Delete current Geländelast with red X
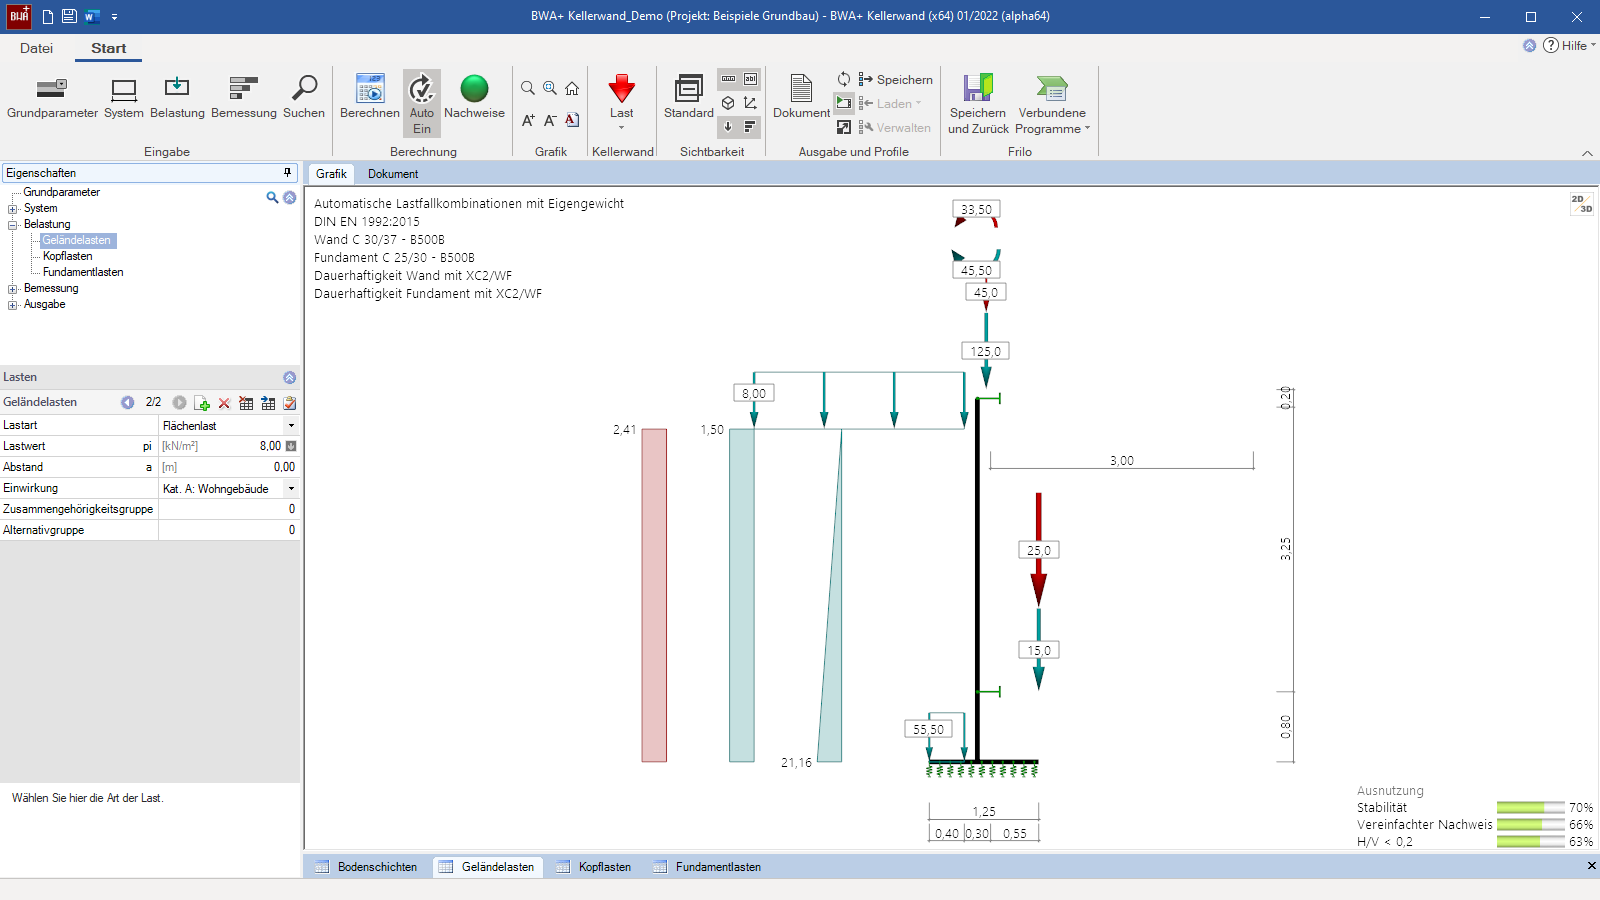This screenshot has height=900, width=1600. [224, 403]
